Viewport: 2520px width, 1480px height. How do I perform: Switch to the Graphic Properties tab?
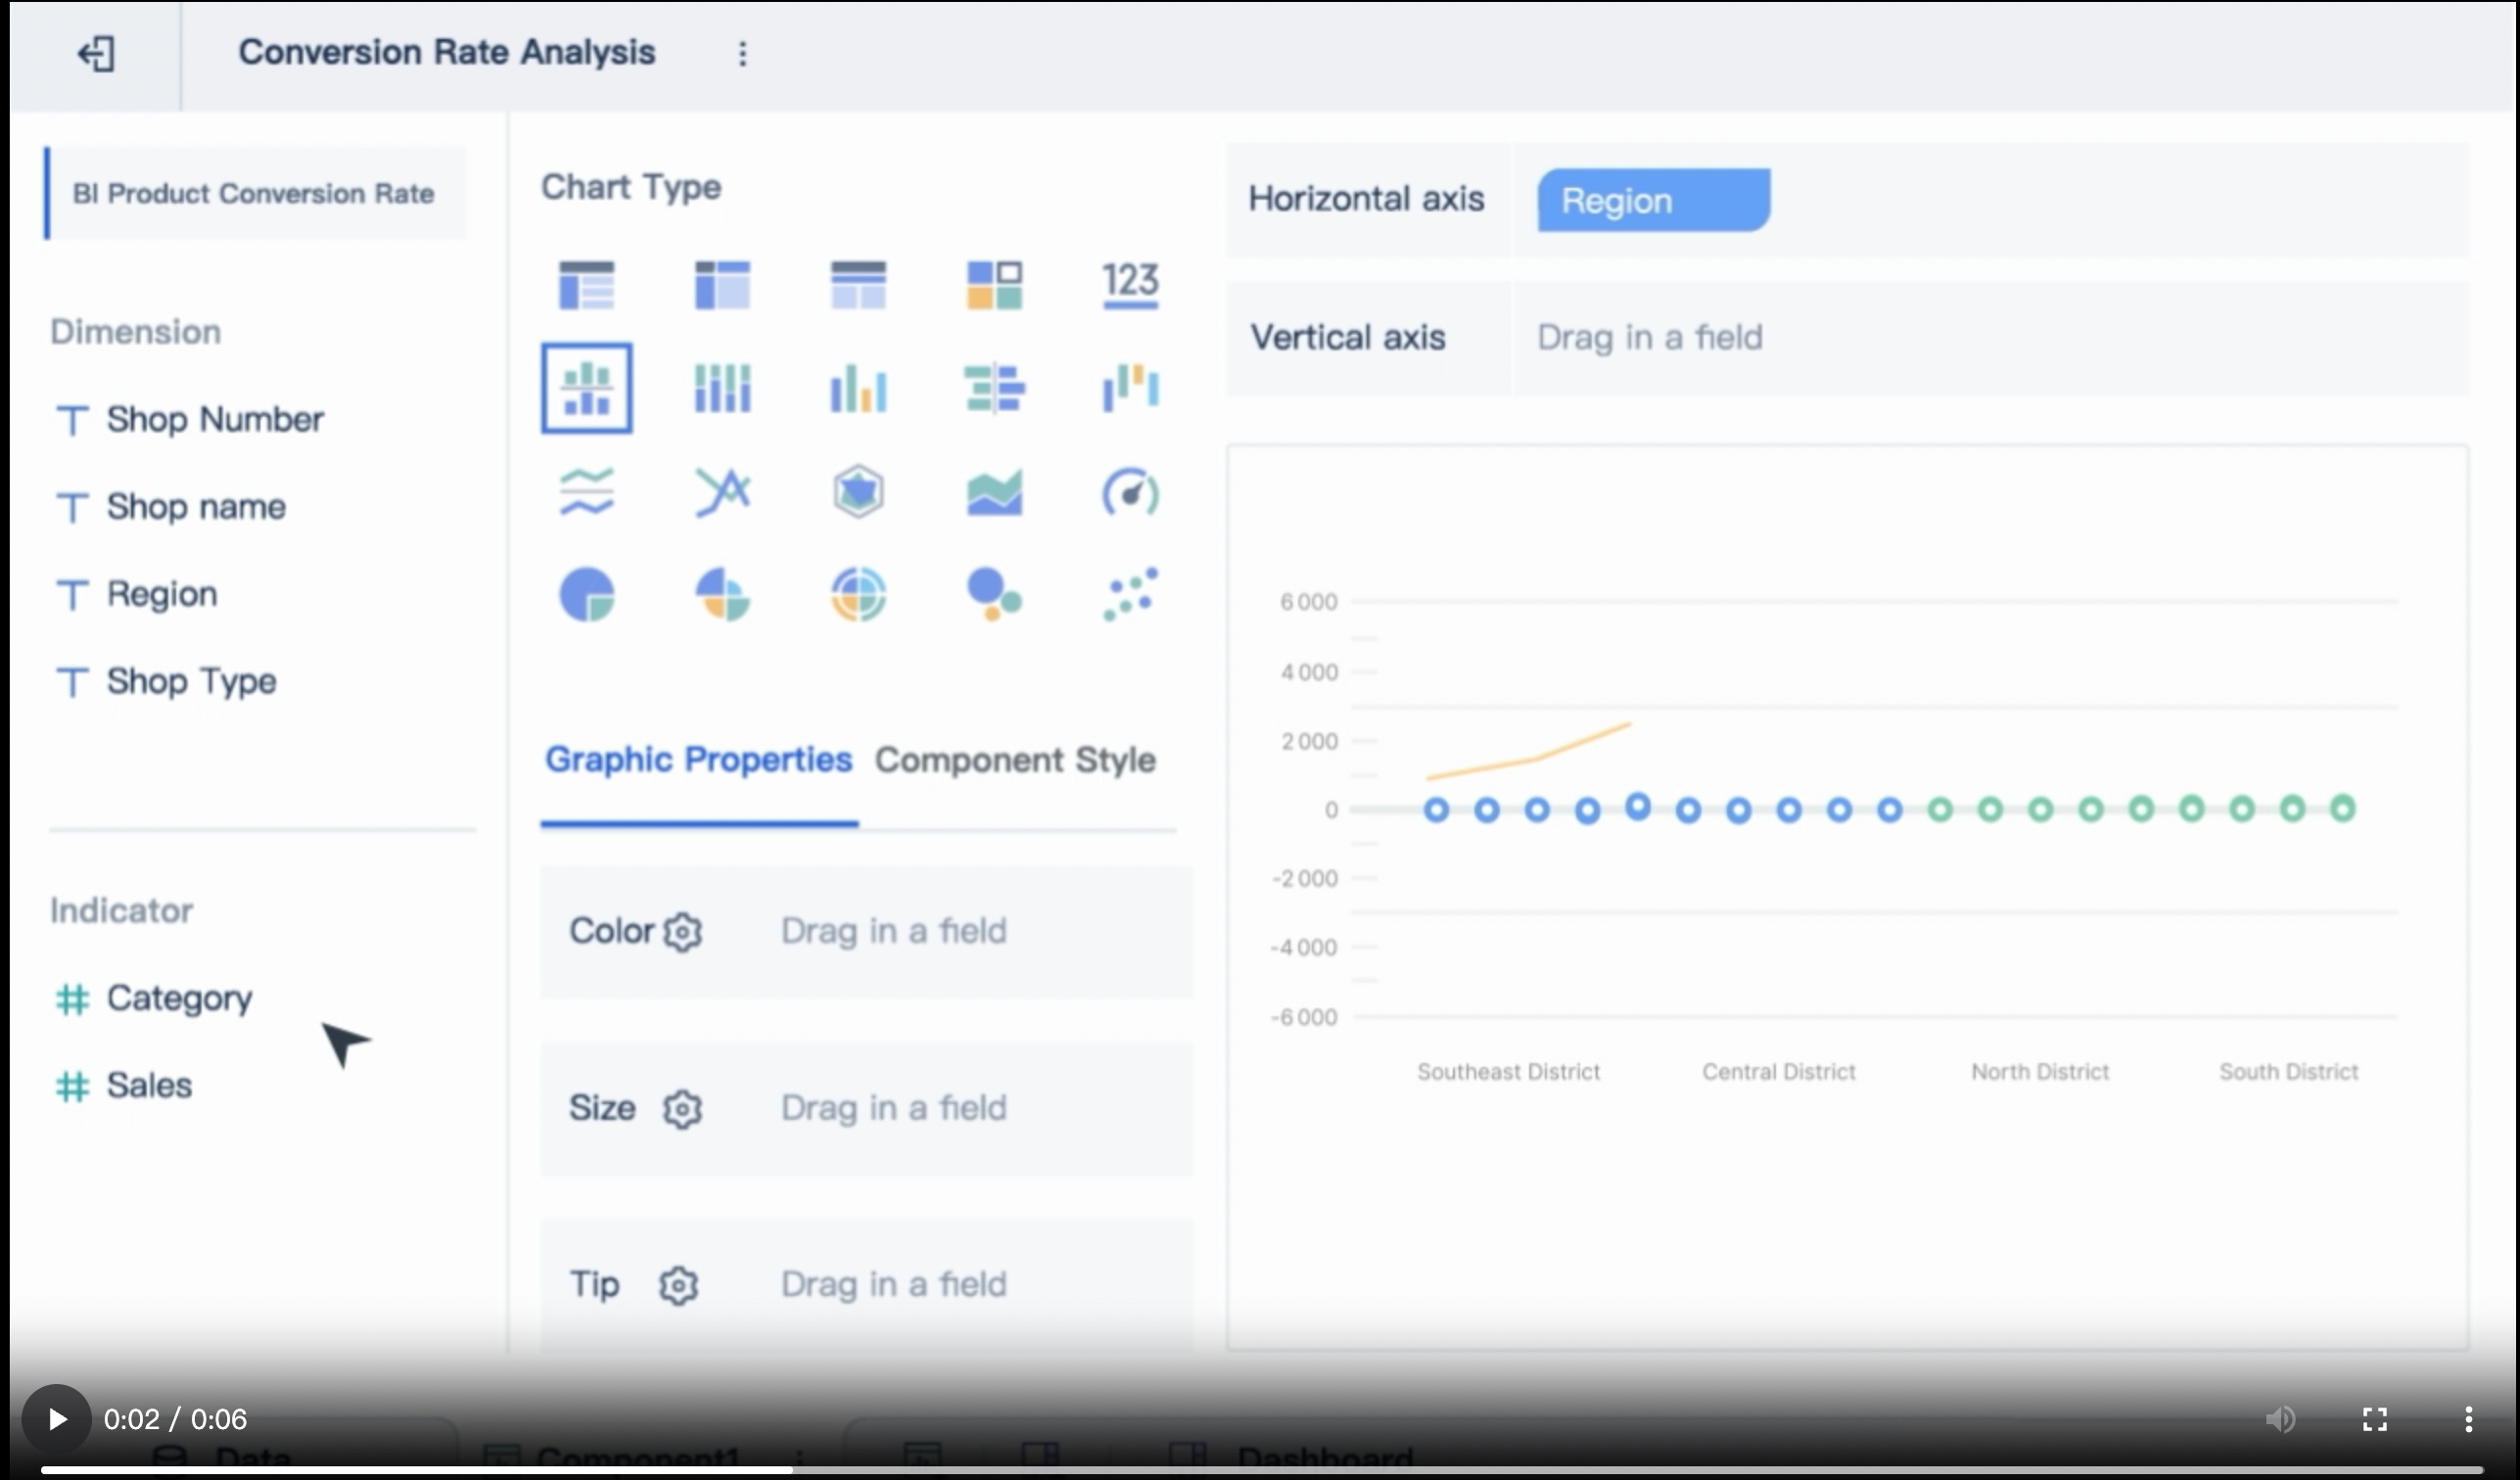click(698, 760)
